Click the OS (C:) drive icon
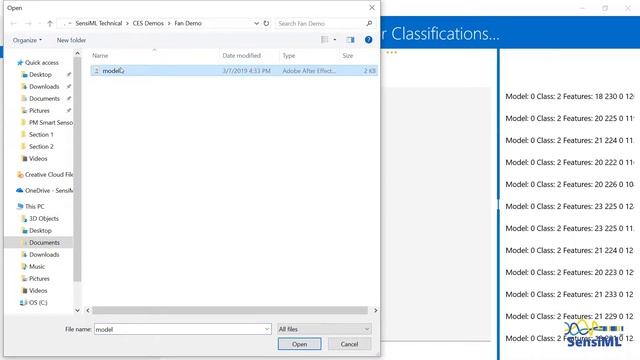 click(23, 302)
